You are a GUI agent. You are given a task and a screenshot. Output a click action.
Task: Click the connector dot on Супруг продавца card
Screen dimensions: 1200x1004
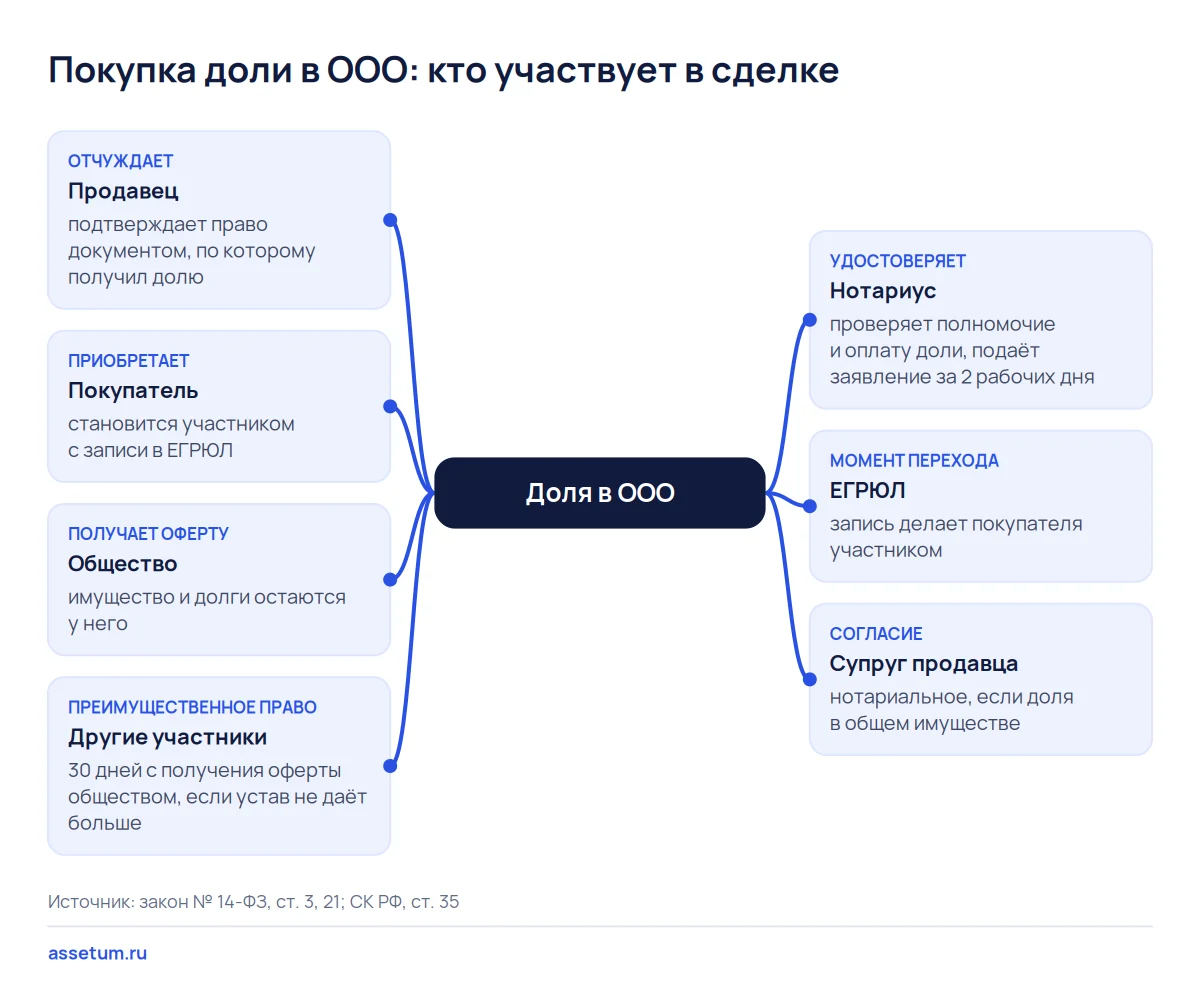pyautogui.click(x=810, y=679)
